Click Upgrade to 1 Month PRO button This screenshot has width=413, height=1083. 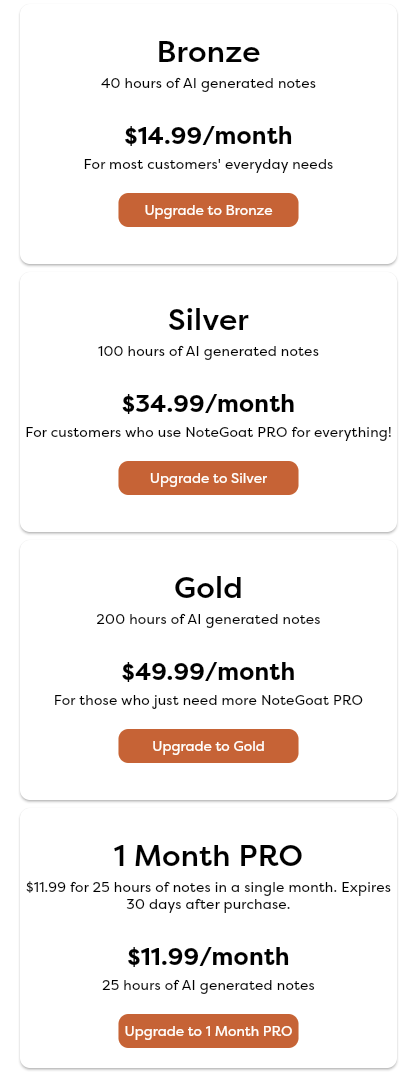coord(208,1031)
